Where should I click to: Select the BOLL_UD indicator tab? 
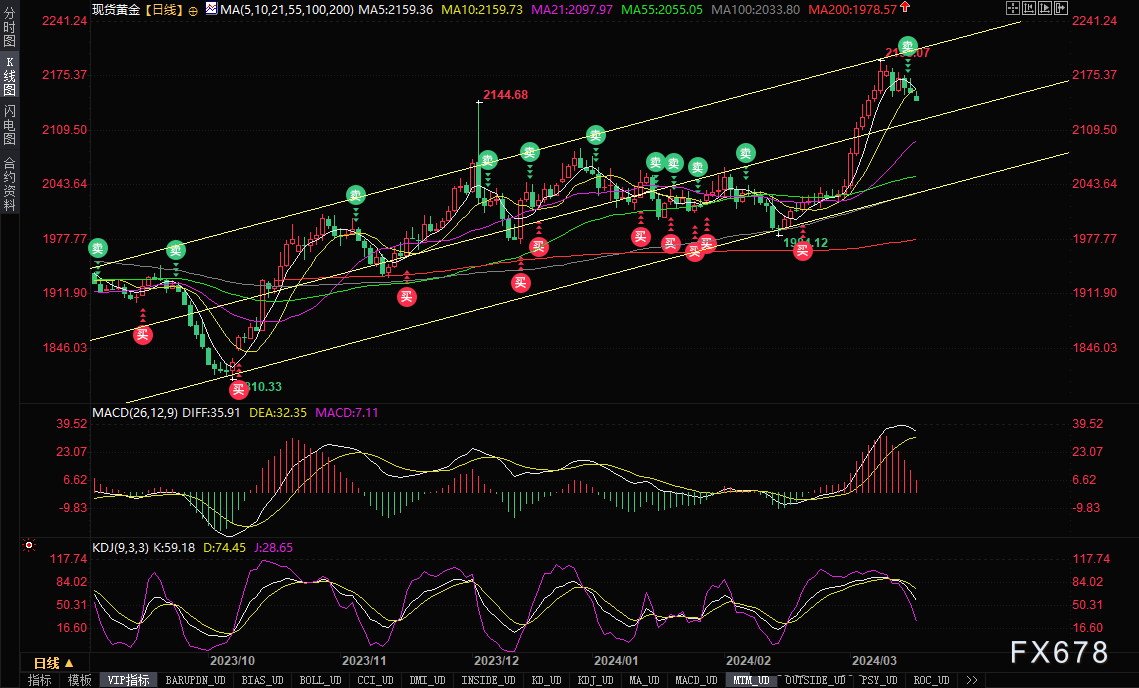tap(320, 680)
